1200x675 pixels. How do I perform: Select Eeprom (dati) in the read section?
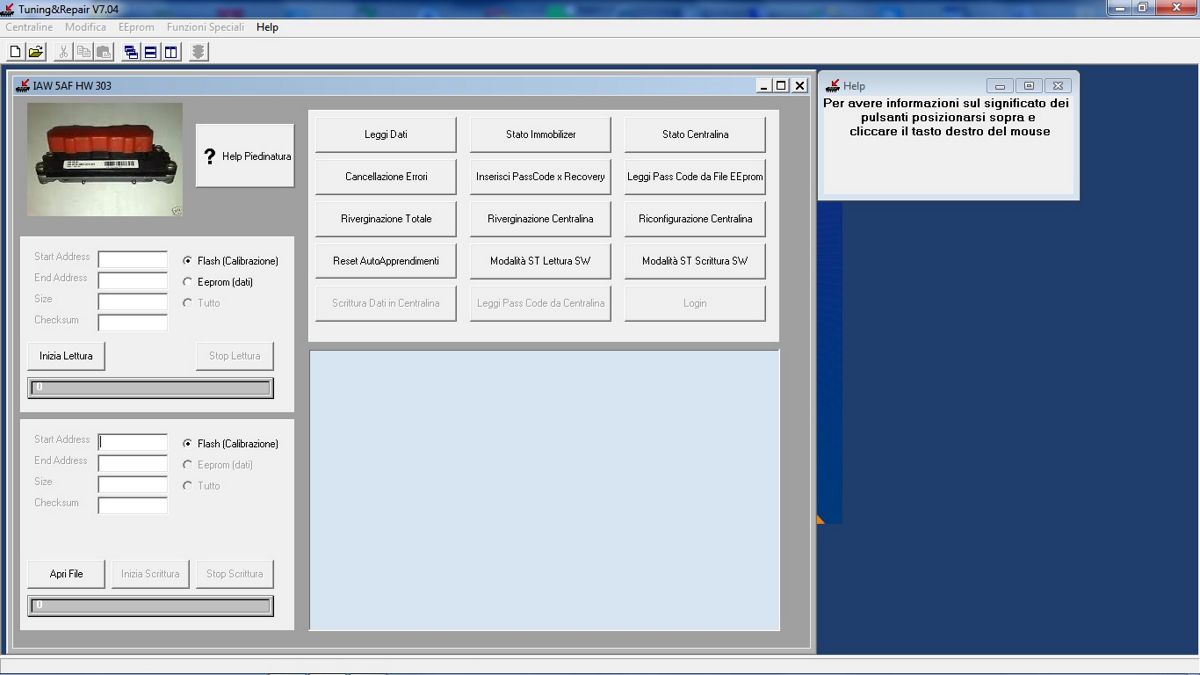(x=188, y=282)
